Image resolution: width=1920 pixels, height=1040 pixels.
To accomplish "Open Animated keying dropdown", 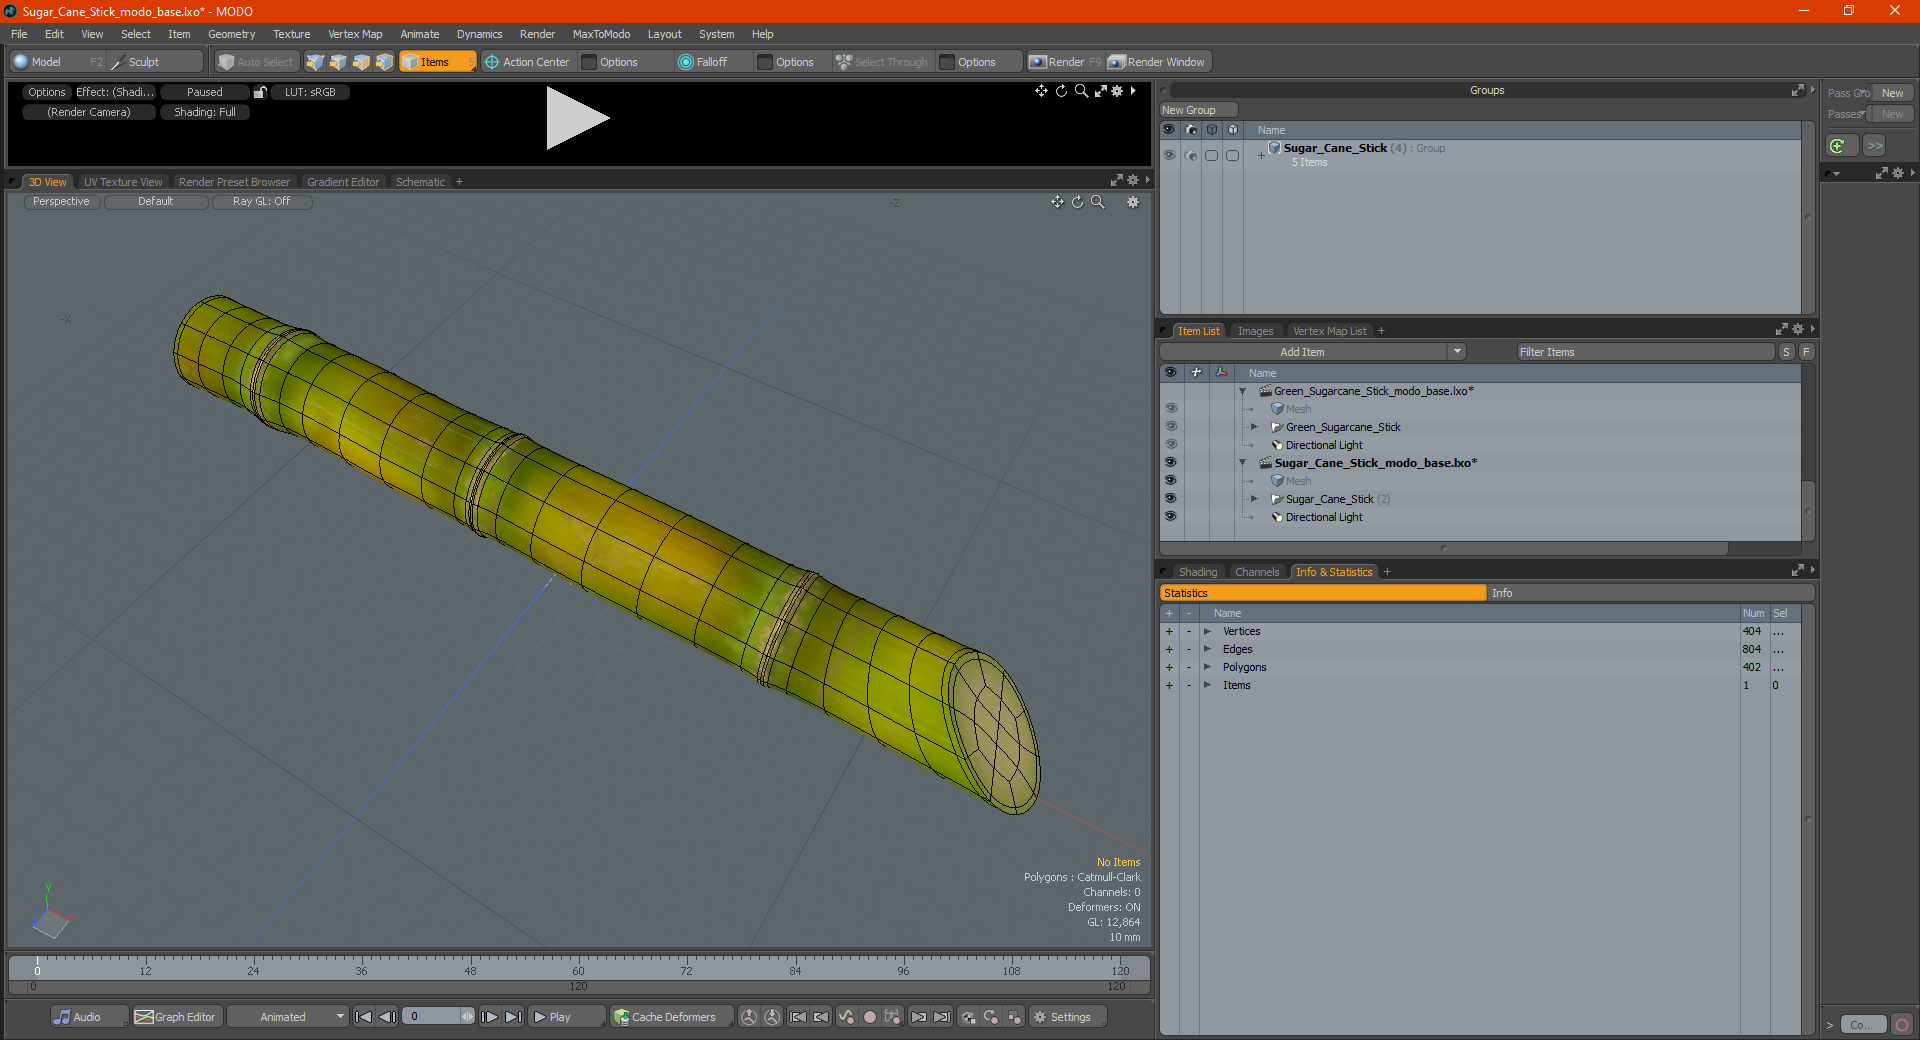I will click(288, 1017).
